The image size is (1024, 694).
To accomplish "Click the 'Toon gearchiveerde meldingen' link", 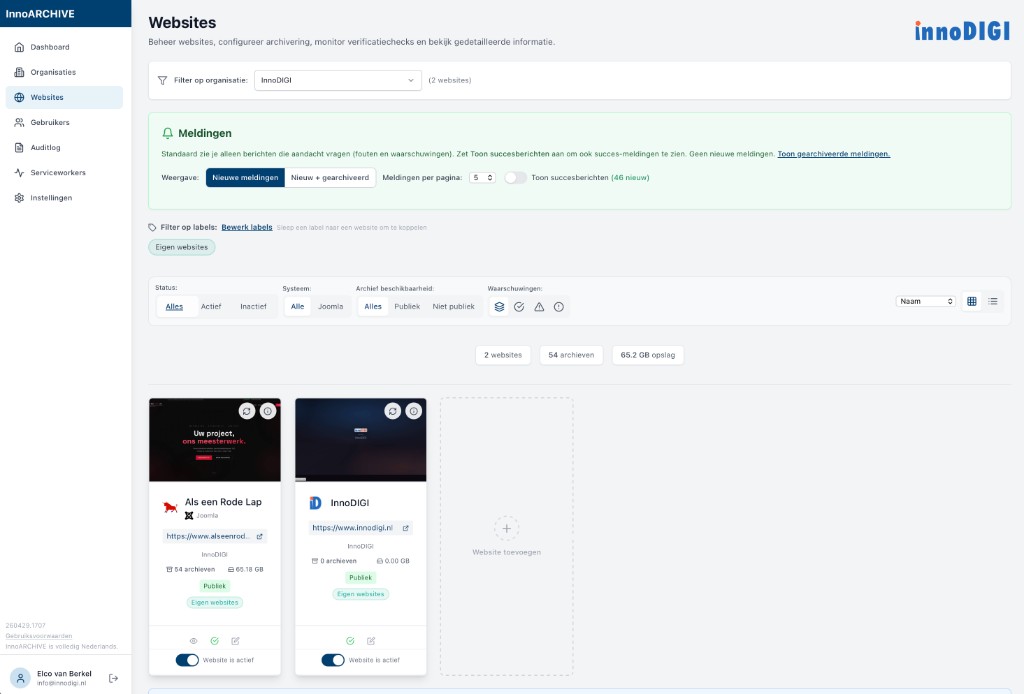I will pos(833,154).
